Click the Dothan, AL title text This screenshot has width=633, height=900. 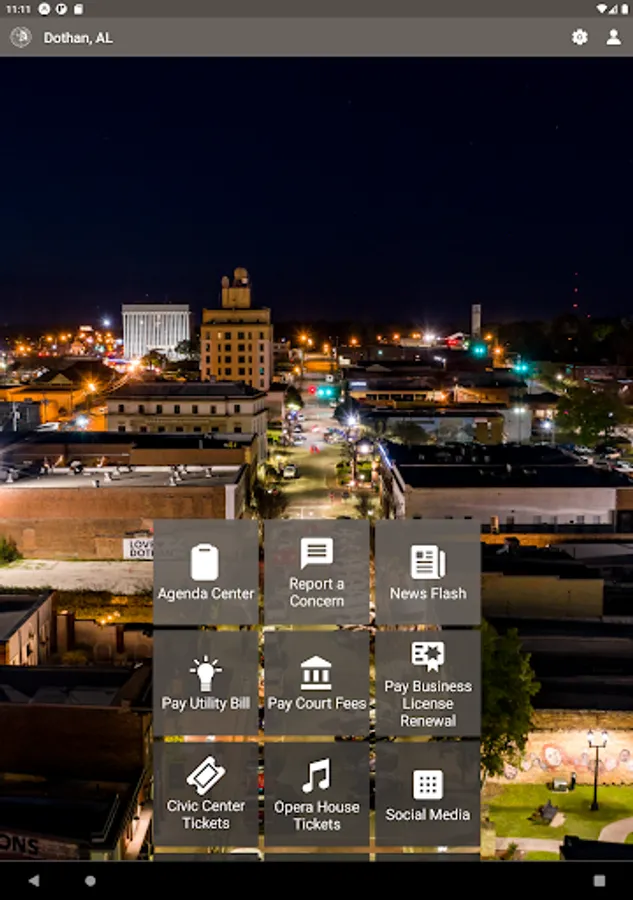[x=78, y=38]
